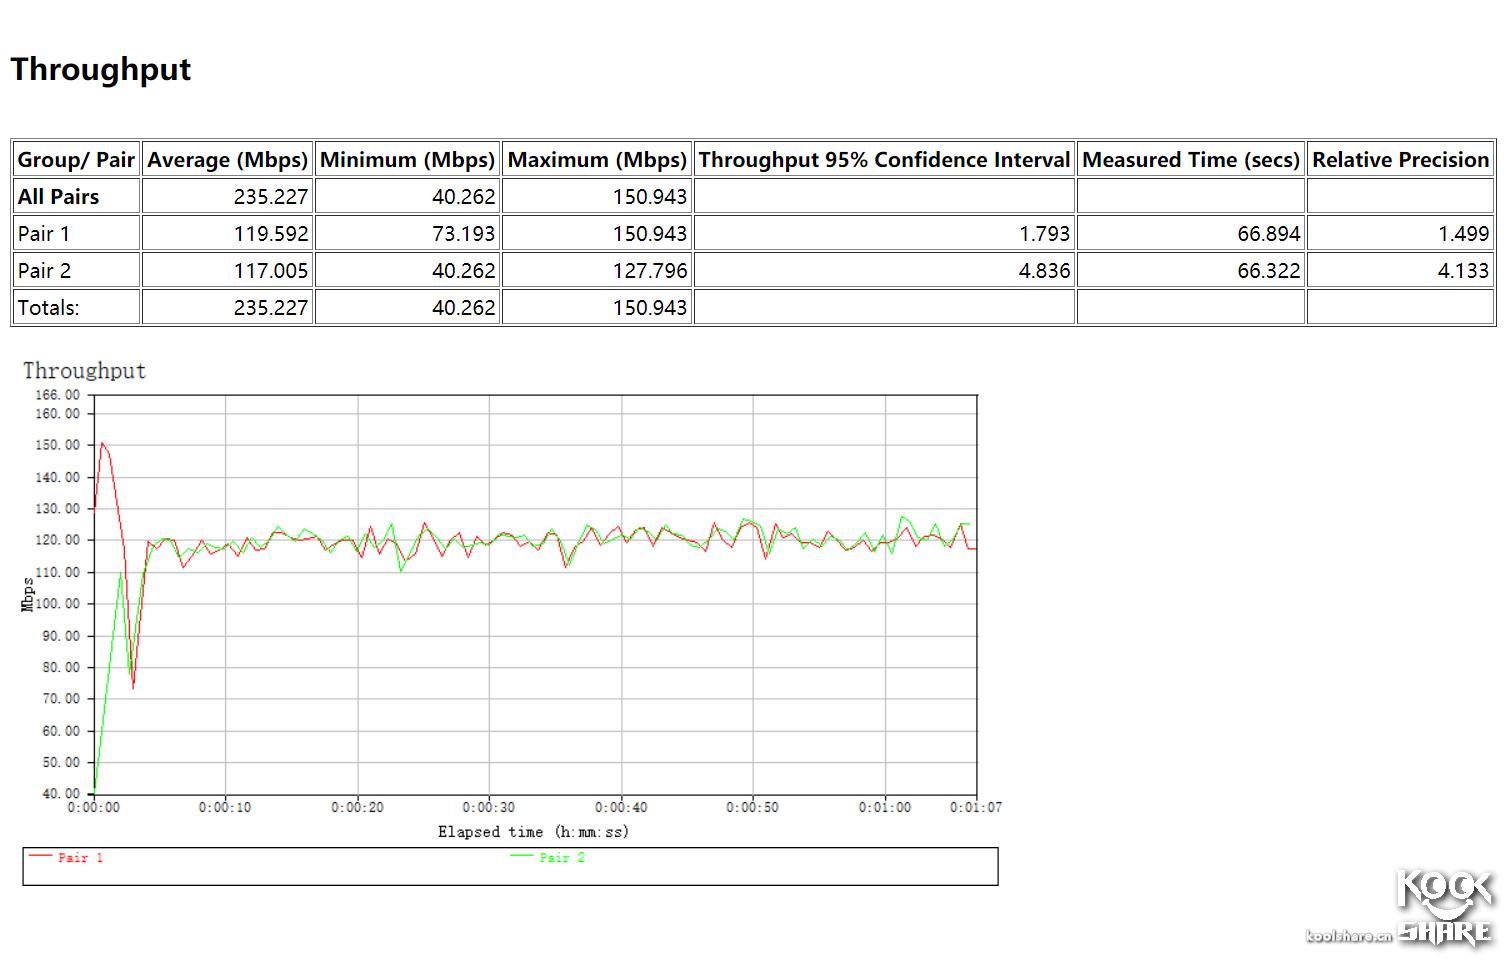Click the Group/ Pair column header
Viewport: 1508px width, 961px height.
75,159
